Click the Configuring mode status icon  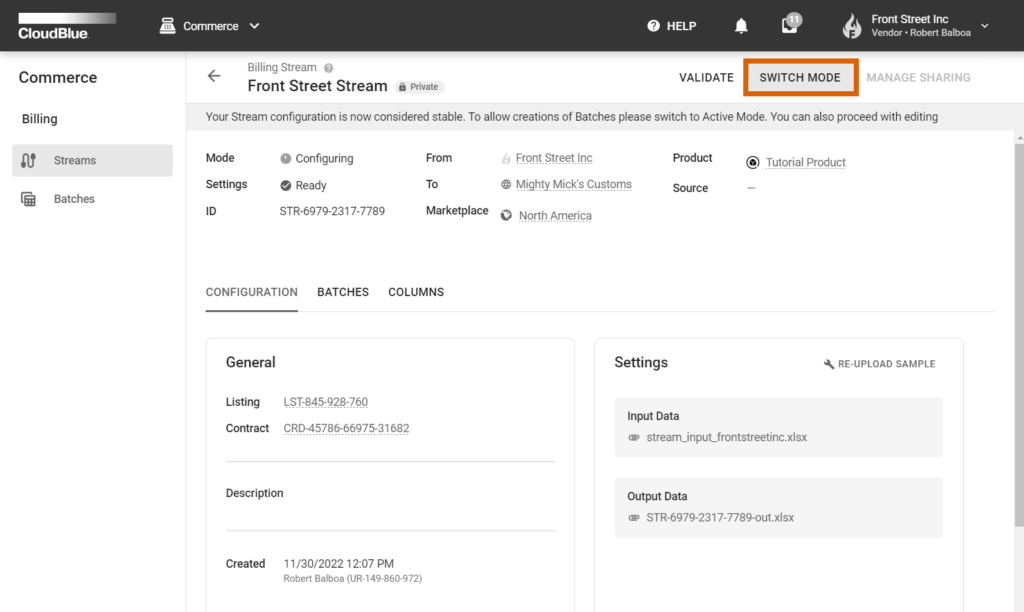coord(285,159)
